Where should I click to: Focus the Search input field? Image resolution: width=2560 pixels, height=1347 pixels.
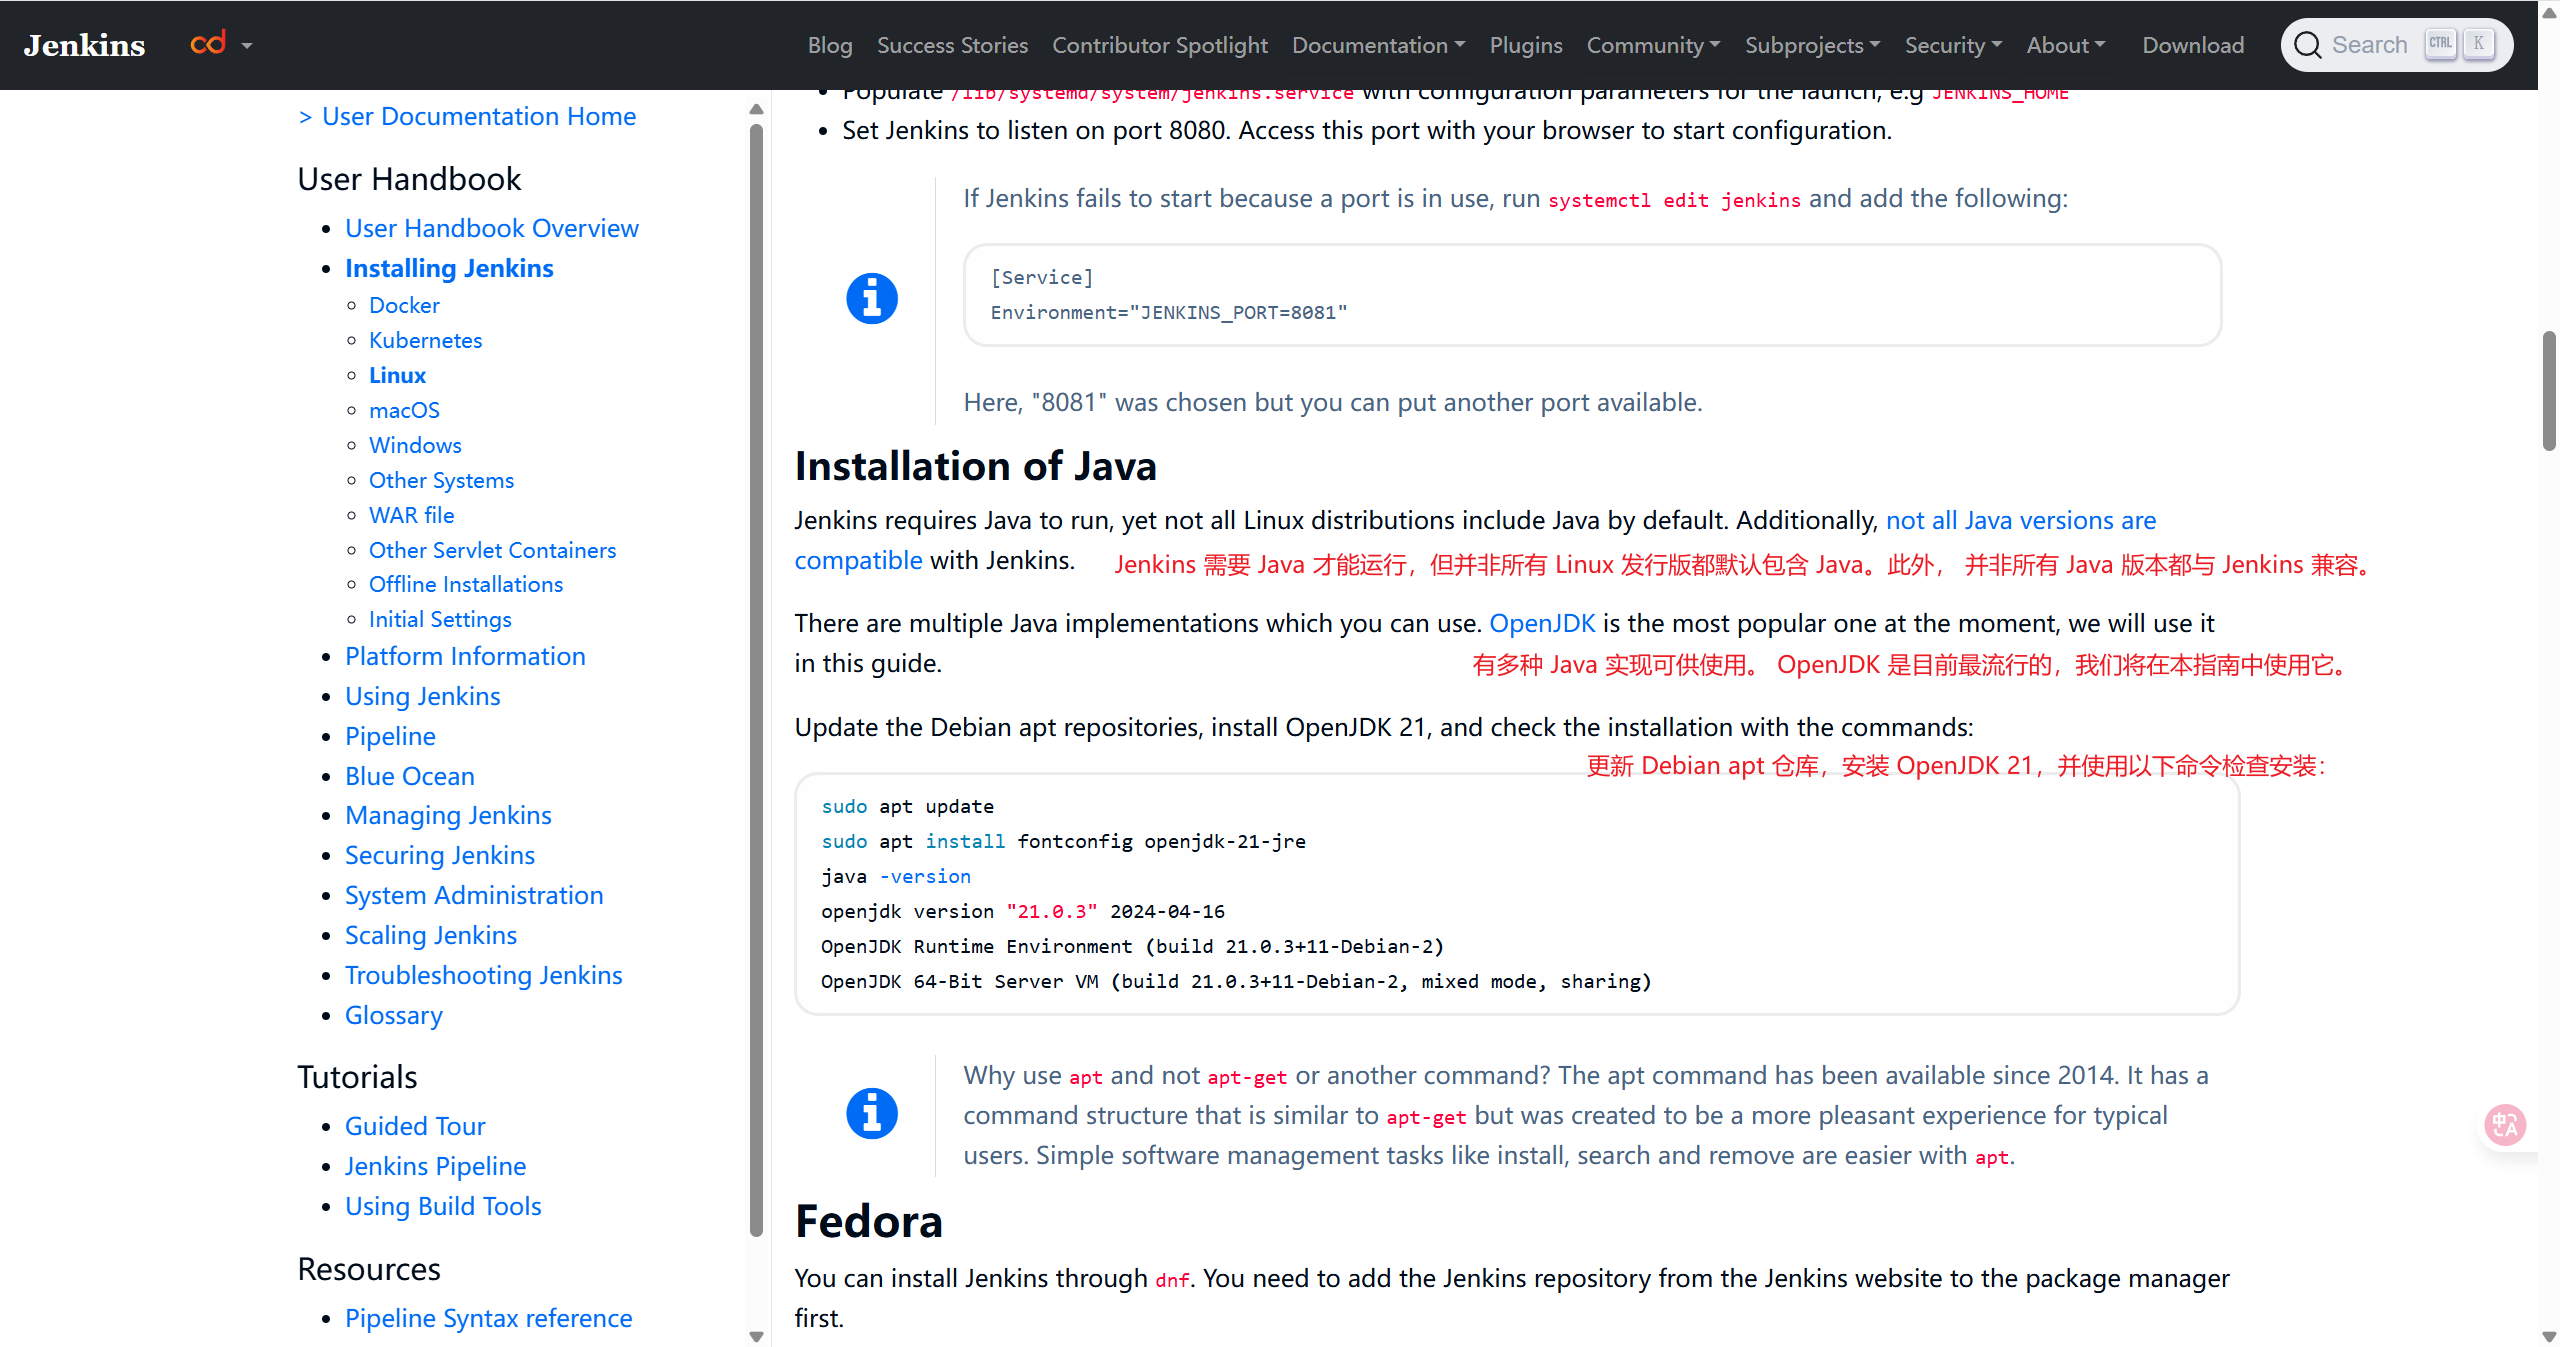pos(2369,45)
